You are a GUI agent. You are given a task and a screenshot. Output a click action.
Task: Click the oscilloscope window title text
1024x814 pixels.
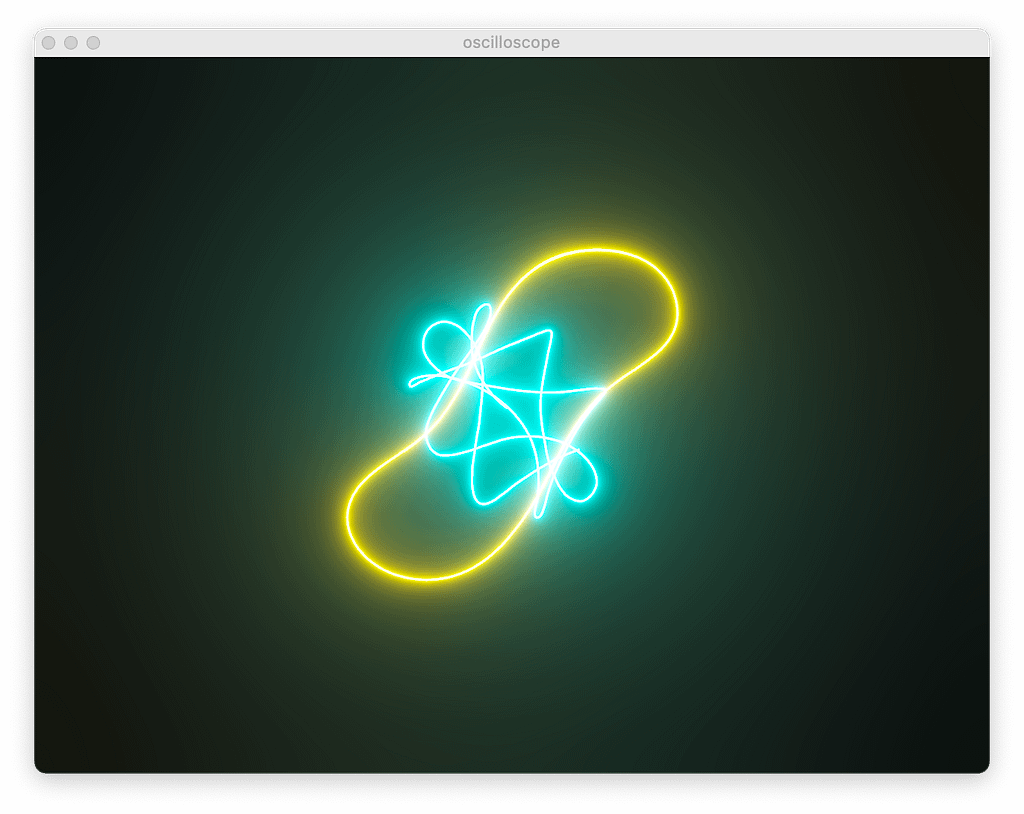pos(511,43)
